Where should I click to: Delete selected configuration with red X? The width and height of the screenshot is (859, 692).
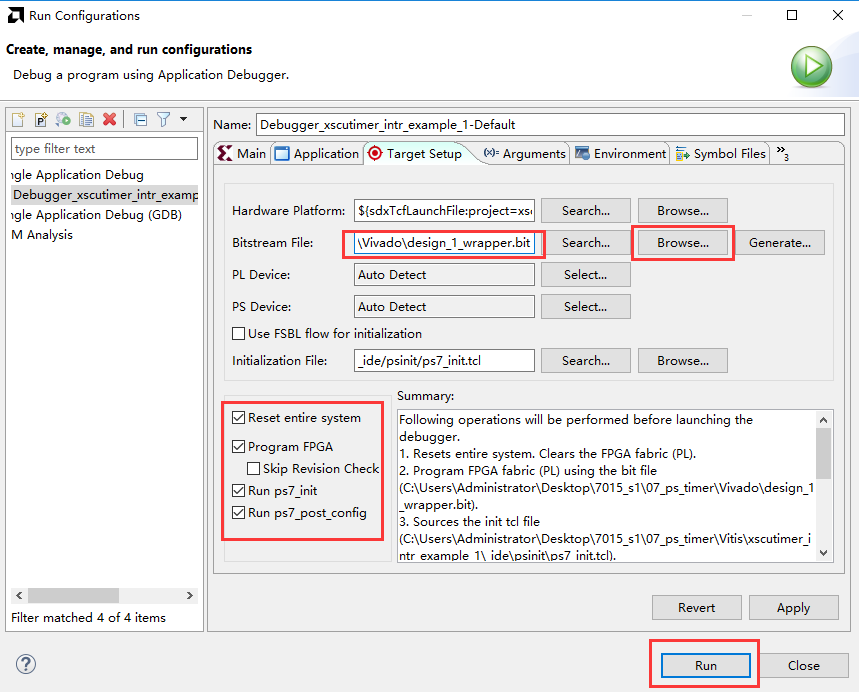110,119
